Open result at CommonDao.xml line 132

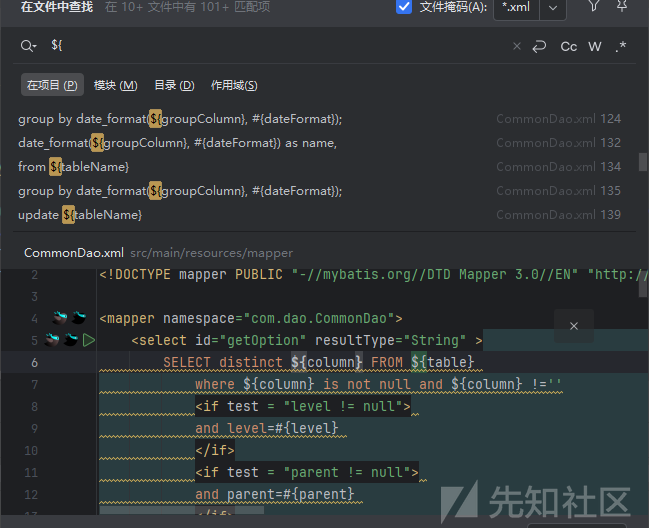(319, 143)
